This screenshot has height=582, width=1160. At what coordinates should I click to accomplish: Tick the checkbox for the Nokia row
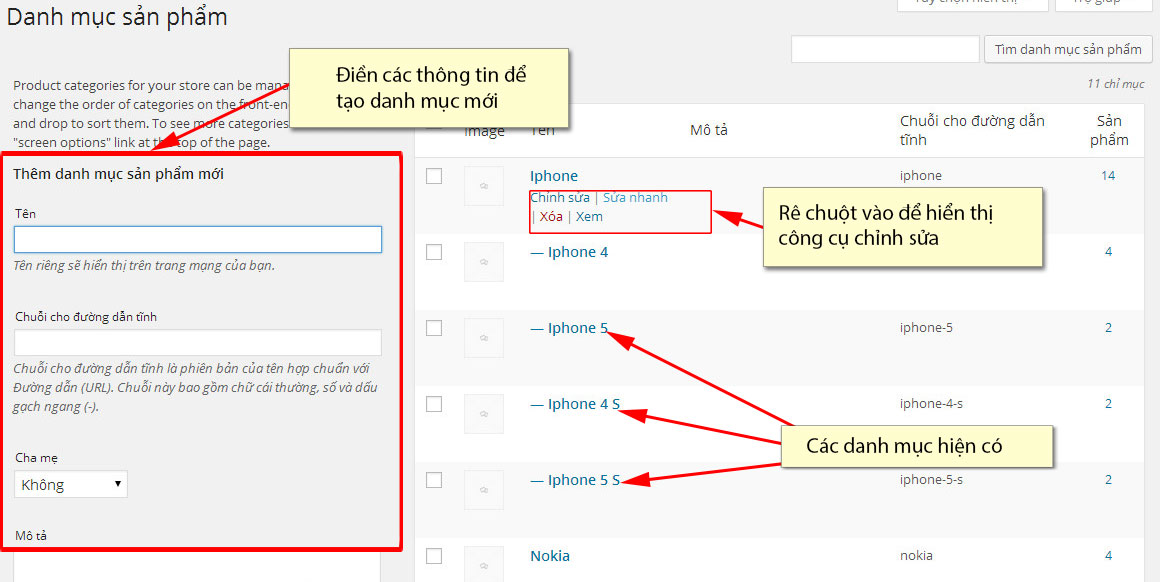434,556
